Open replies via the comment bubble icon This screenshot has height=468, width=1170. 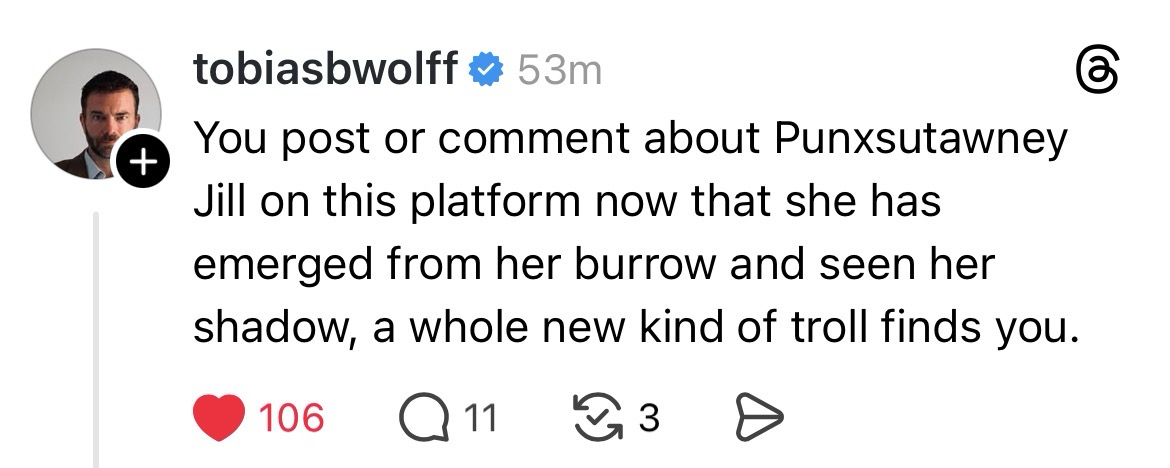click(x=424, y=417)
